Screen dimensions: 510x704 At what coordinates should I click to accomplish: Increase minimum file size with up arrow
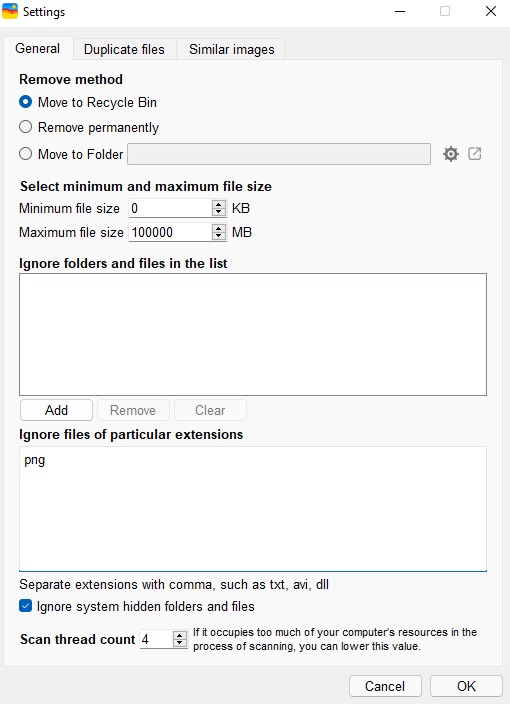click(219, 204)
